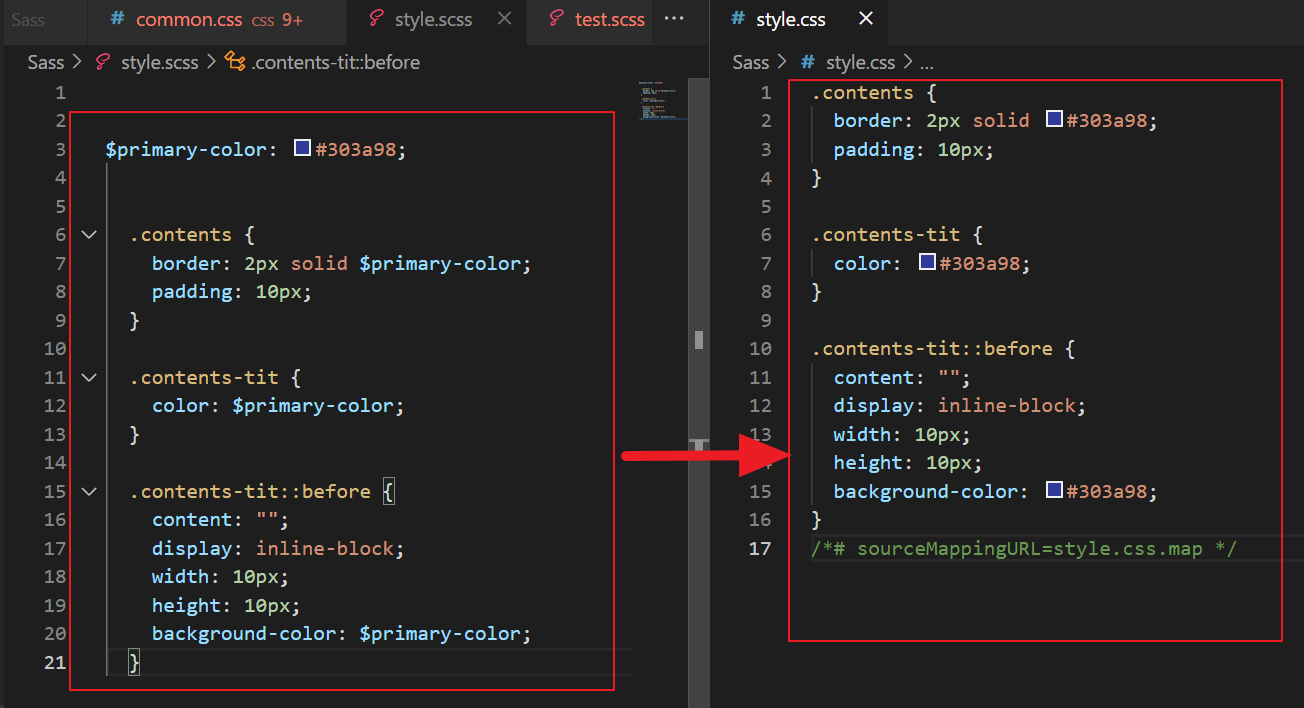
Task: Click the .contents-tit selector in style.scss
Action: [203, 378]
